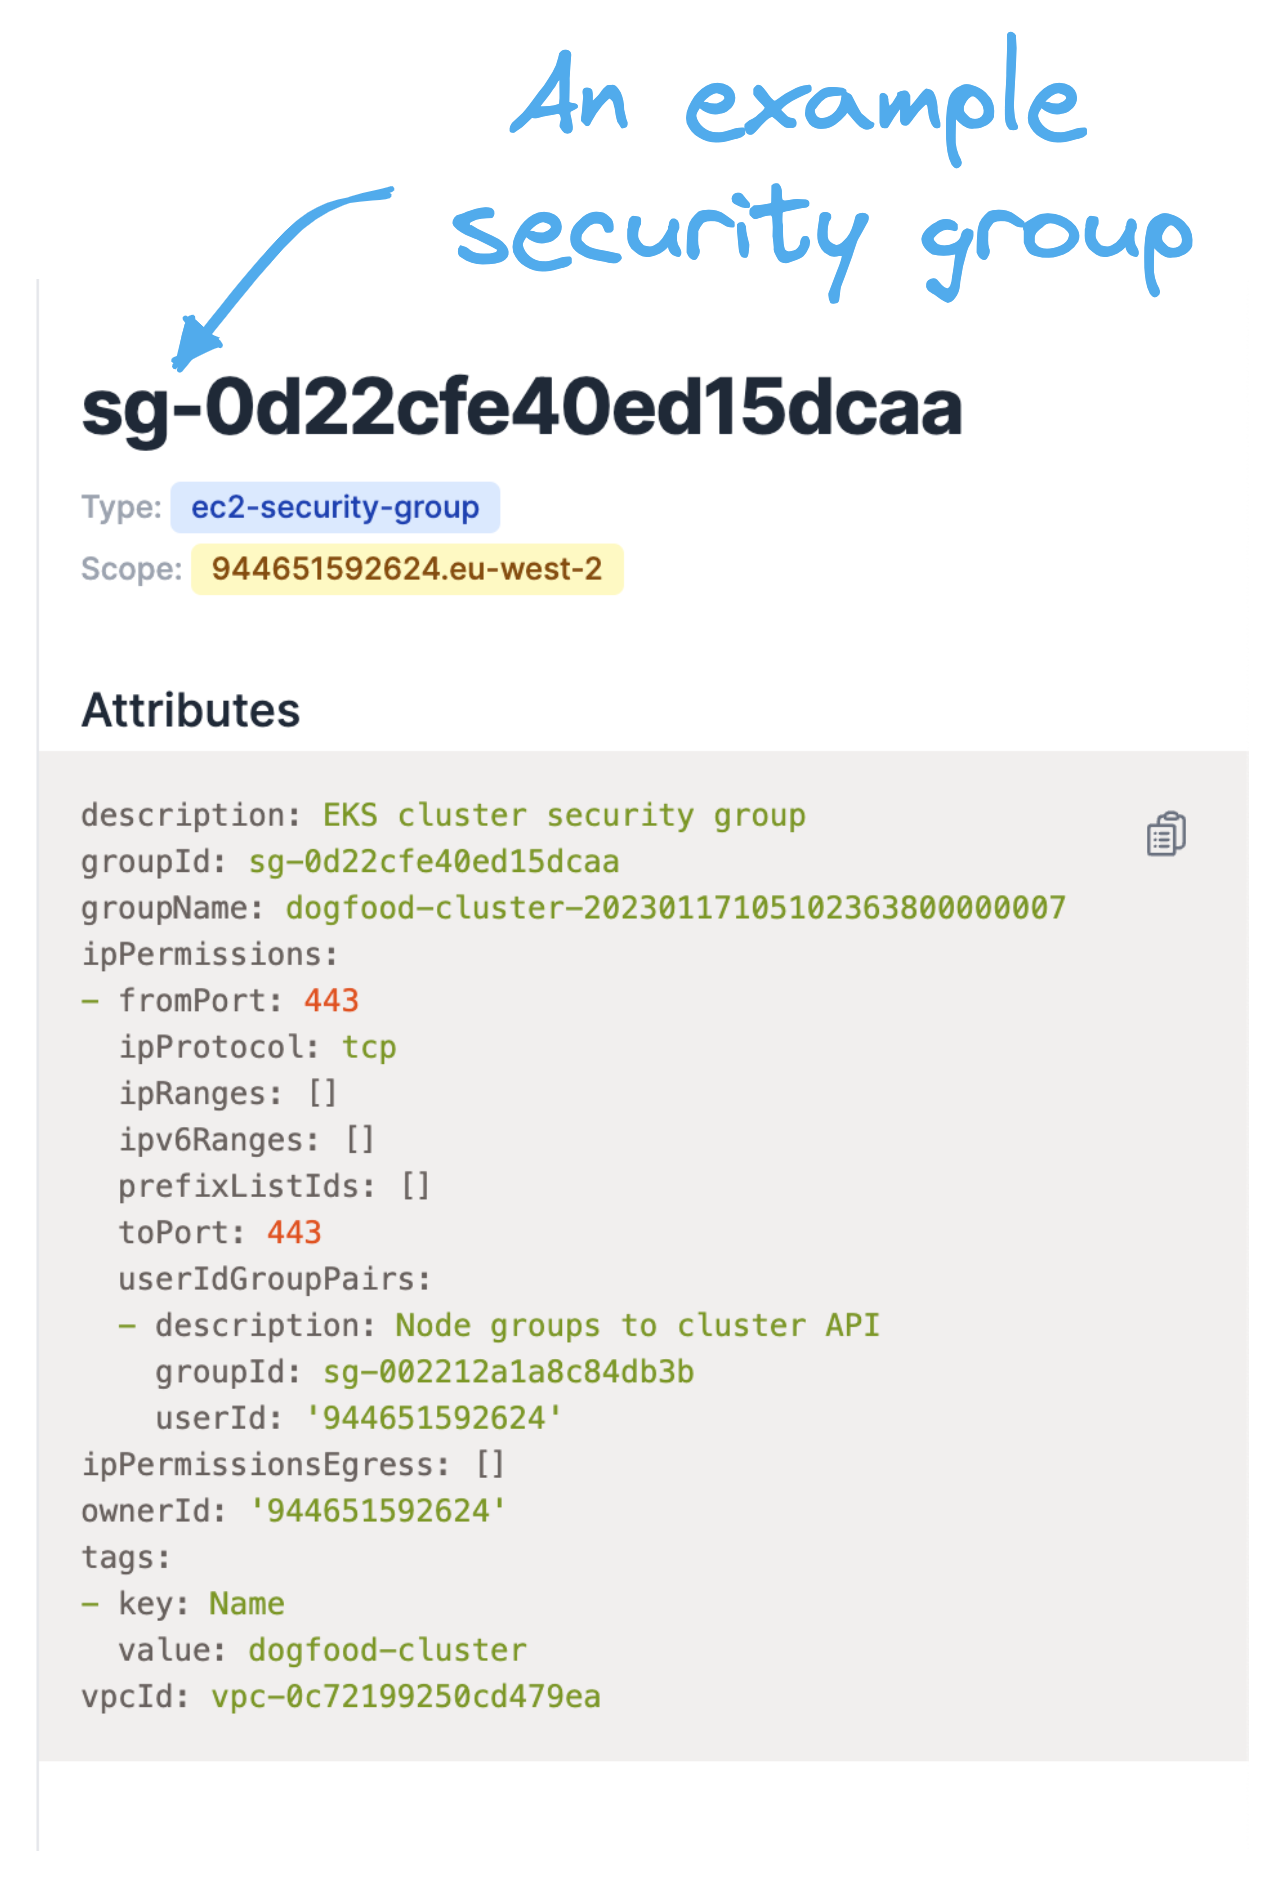Select the groupId value sg-0d22cfe40ed15dcaa
The height and width of the screenshot is (1881, 1278).
click(434, 862)
